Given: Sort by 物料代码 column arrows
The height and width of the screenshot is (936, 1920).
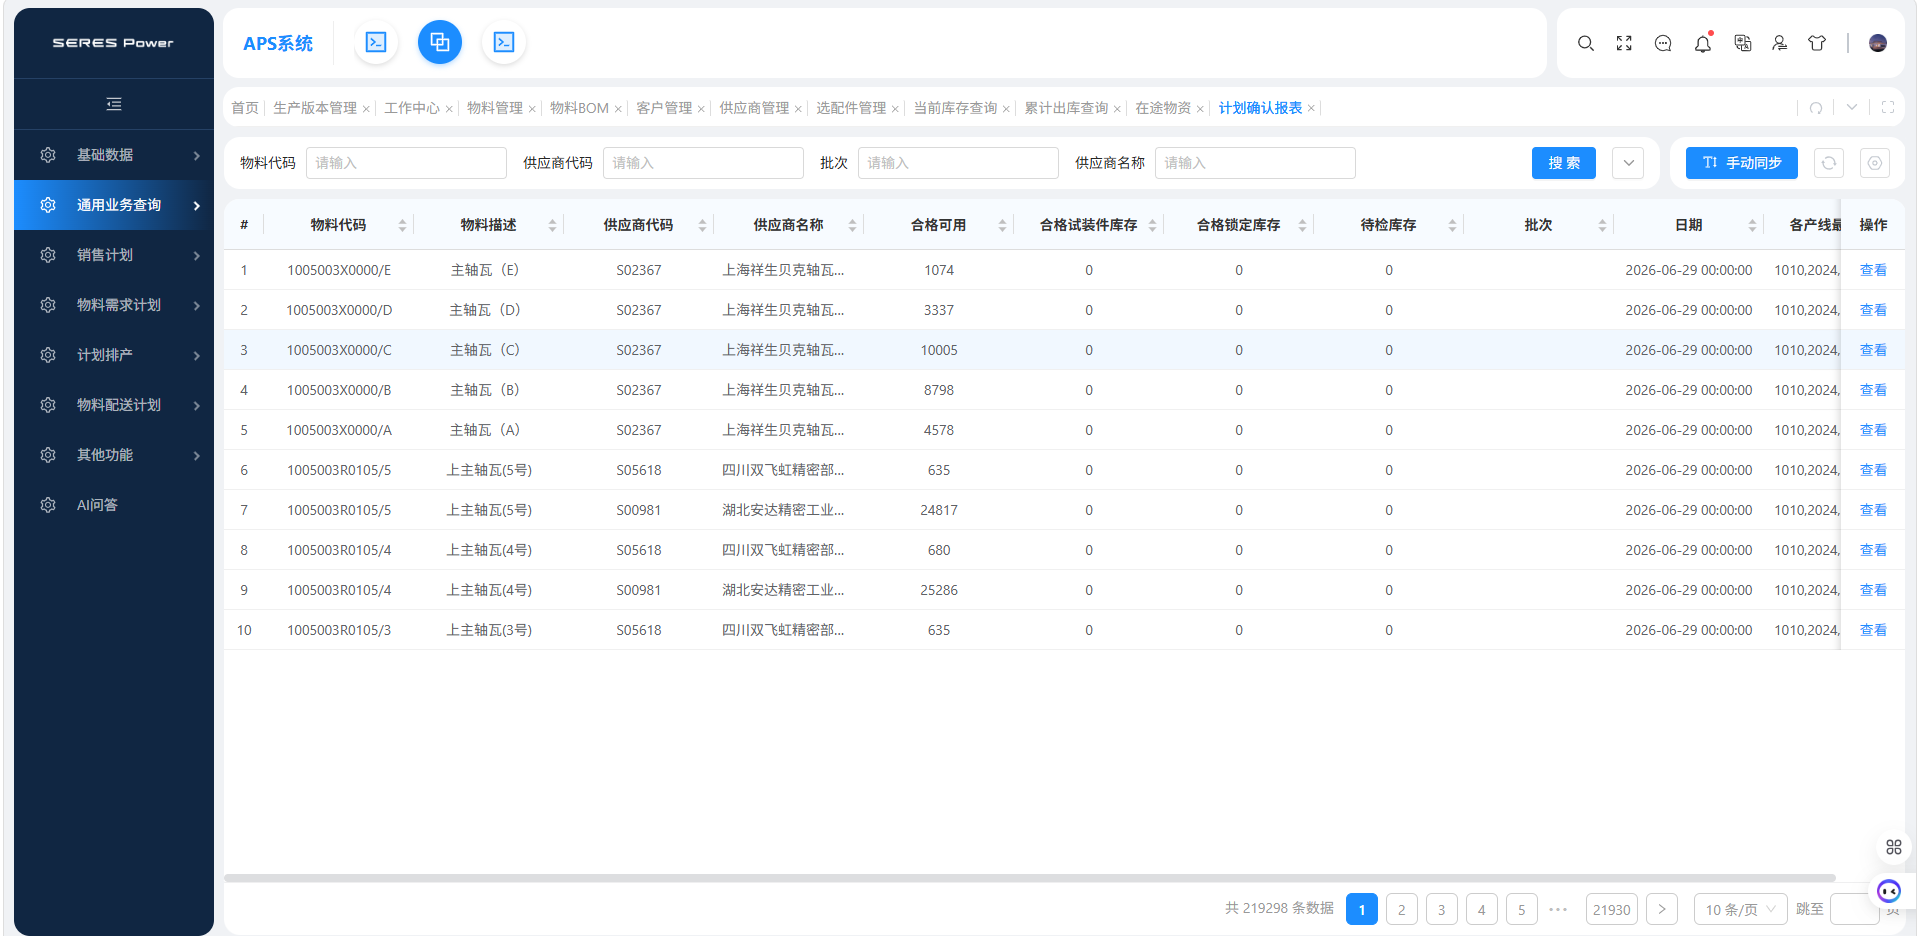Looking at the screenshot, I should tap(402, 226).
